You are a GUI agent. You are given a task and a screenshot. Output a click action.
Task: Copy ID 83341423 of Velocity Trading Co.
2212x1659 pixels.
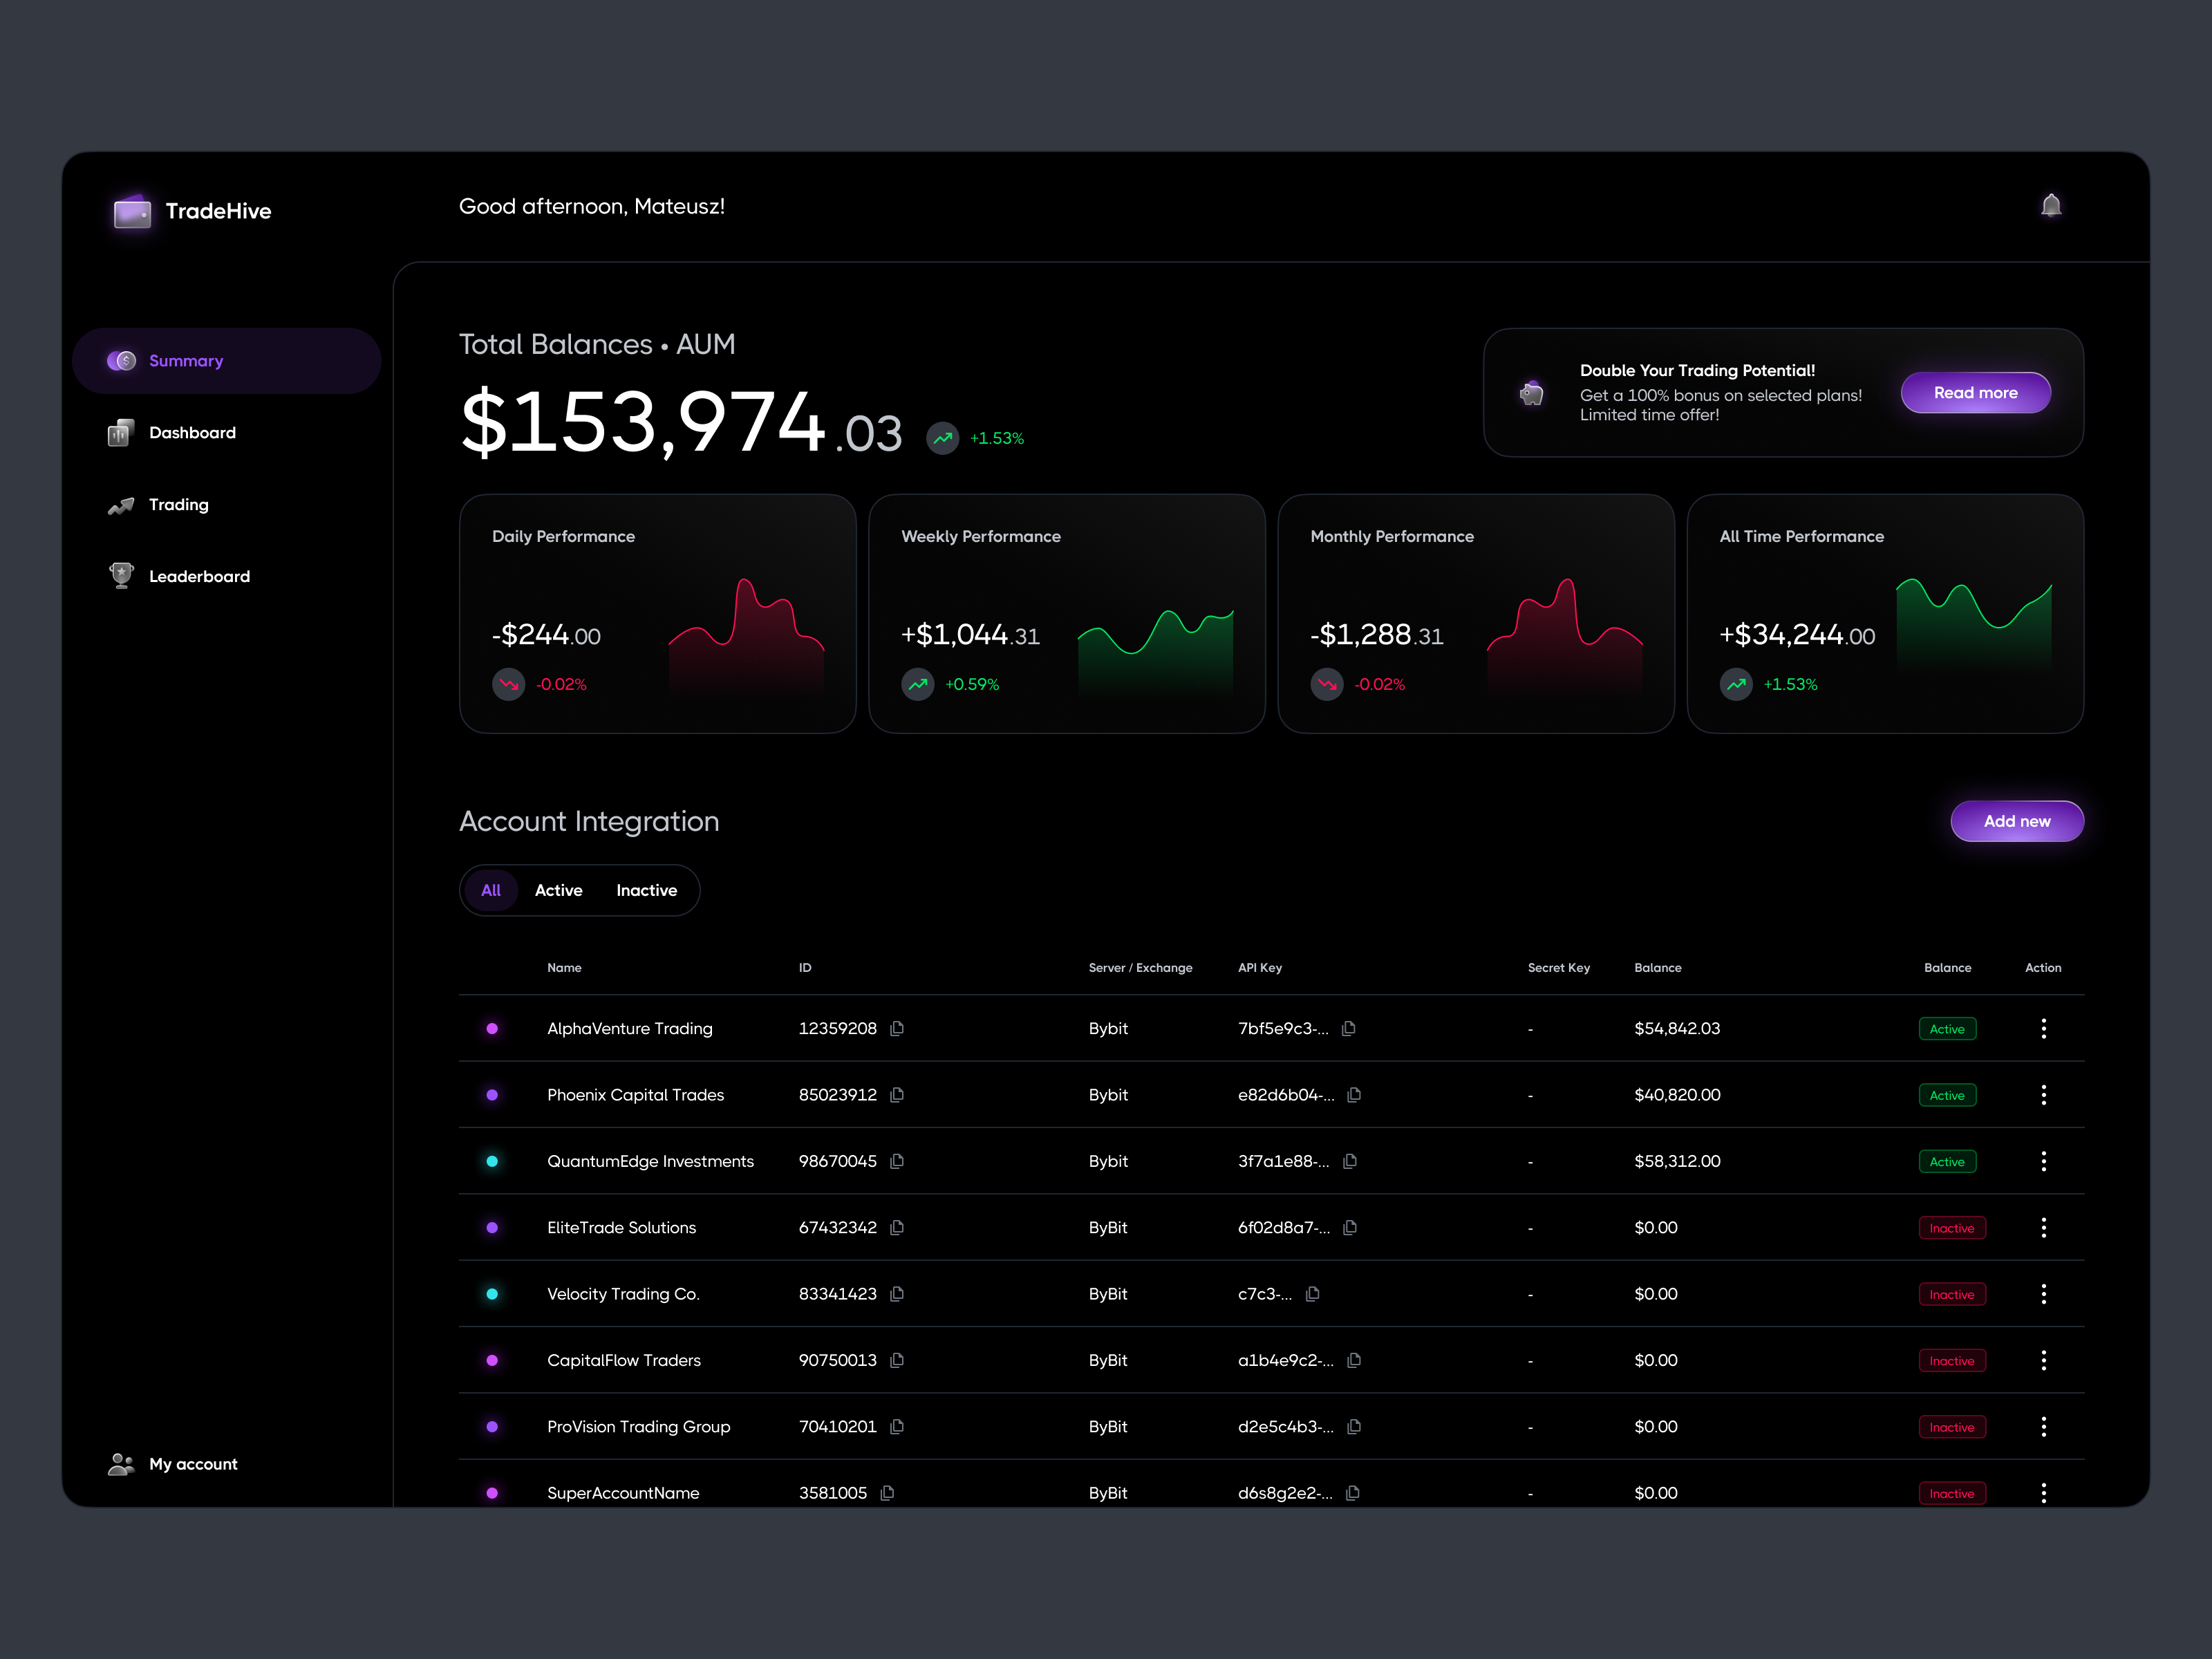897,1294
